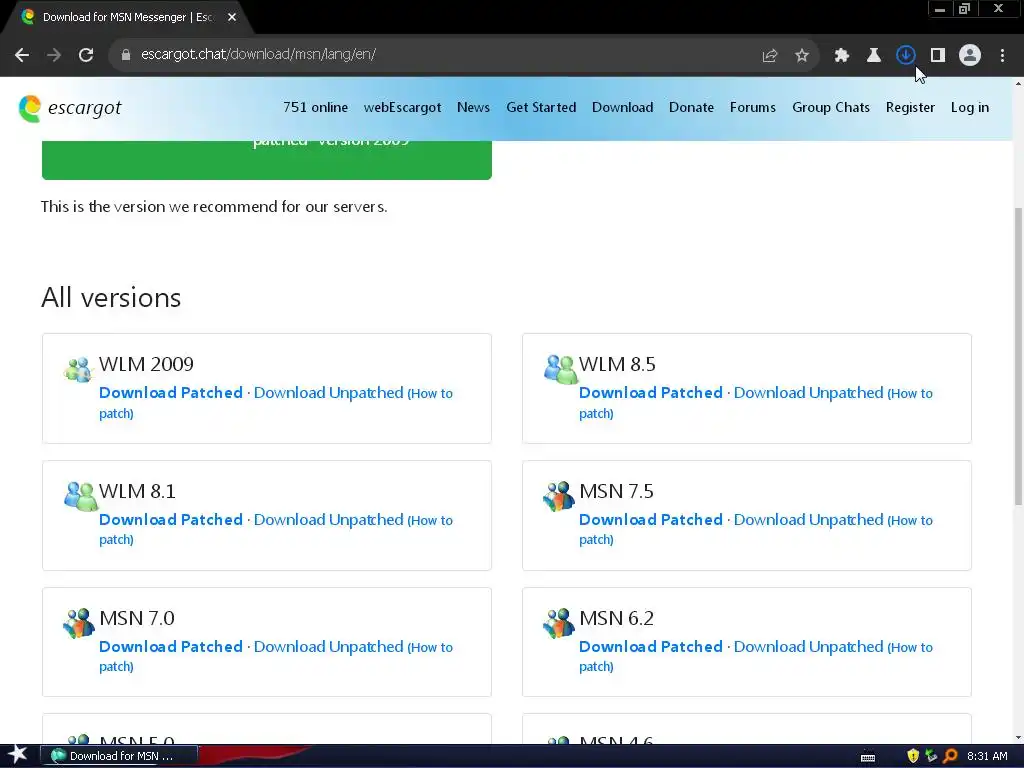Open the Chrome Labs flask icon
Screen dimensions: 1024x768
coord(873,56)
